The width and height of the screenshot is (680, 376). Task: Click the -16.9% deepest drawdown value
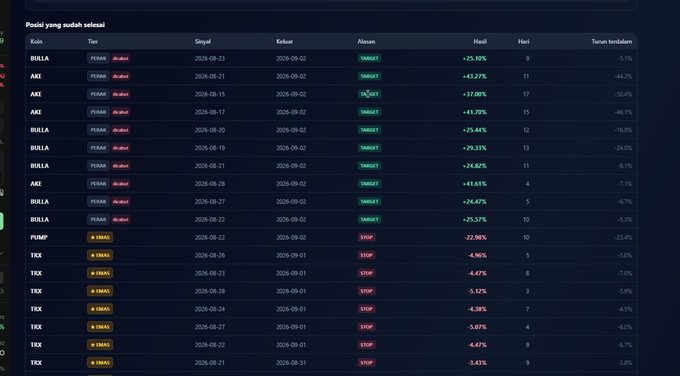point(623,130)
